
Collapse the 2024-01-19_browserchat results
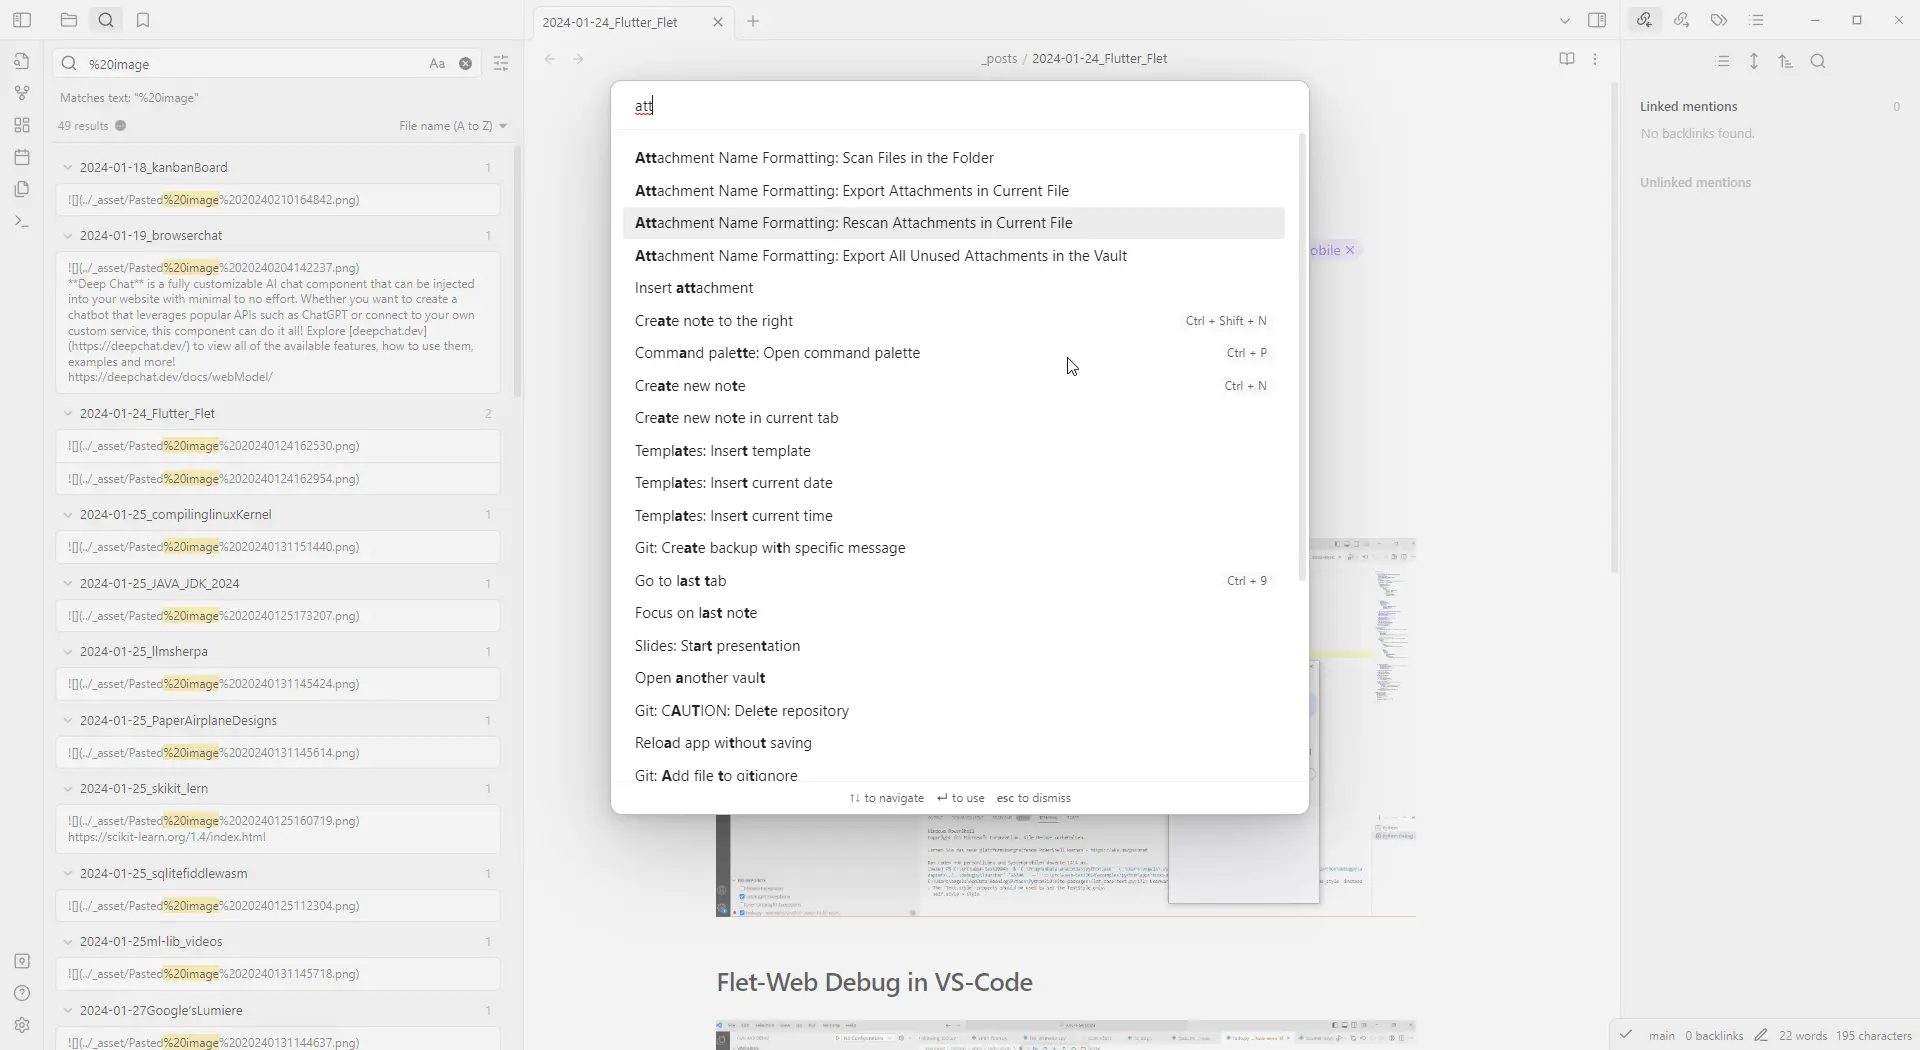click(68, 236)
